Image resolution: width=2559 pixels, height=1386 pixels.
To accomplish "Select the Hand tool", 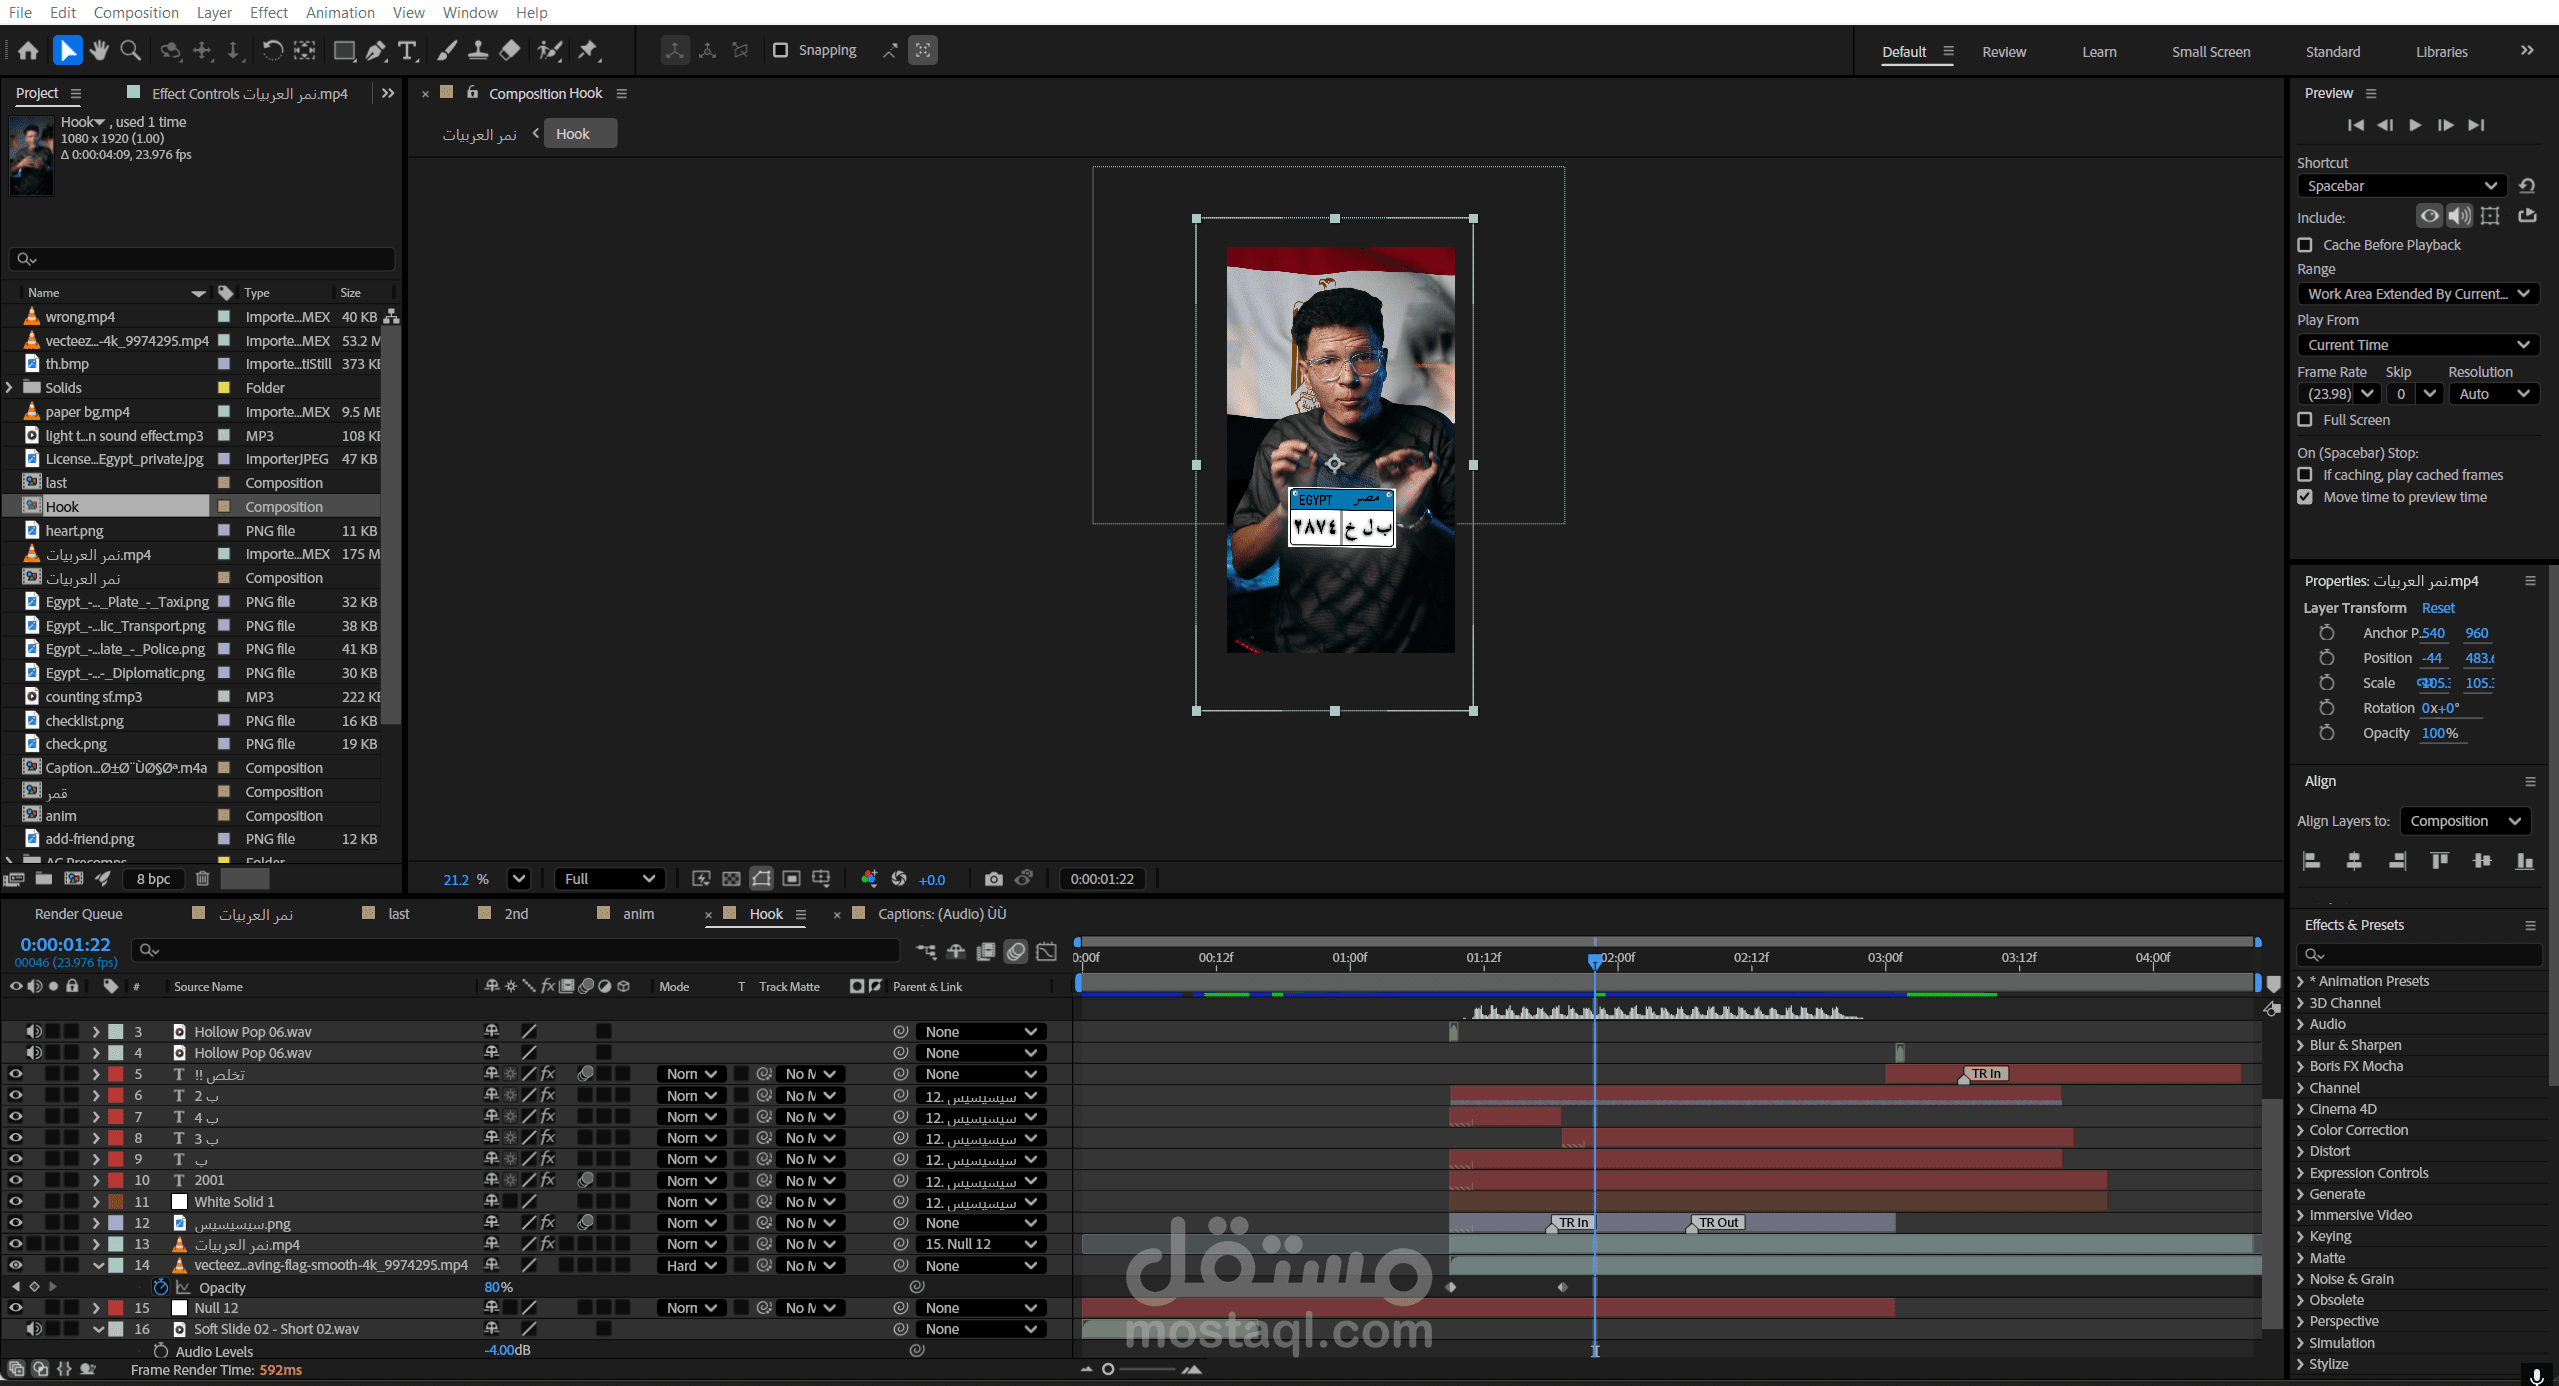I will [x=99, y=51].
